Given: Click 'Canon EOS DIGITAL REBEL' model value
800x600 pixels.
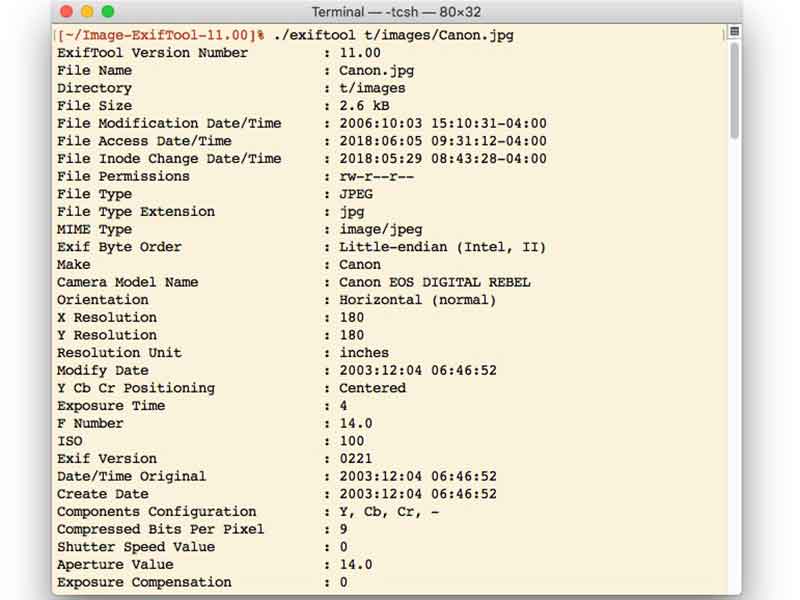Looking at the screenshot, I should pos(435,282).
